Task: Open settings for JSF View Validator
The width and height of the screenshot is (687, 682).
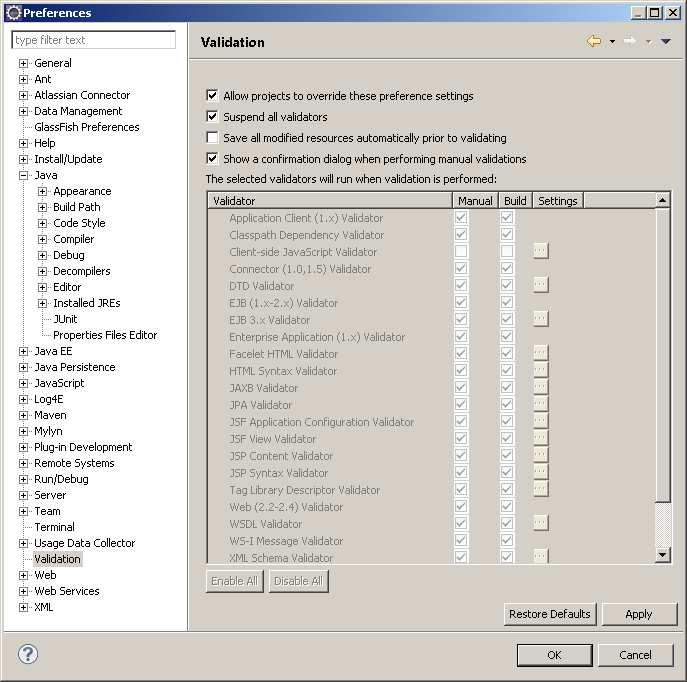Action: (541, 438)
